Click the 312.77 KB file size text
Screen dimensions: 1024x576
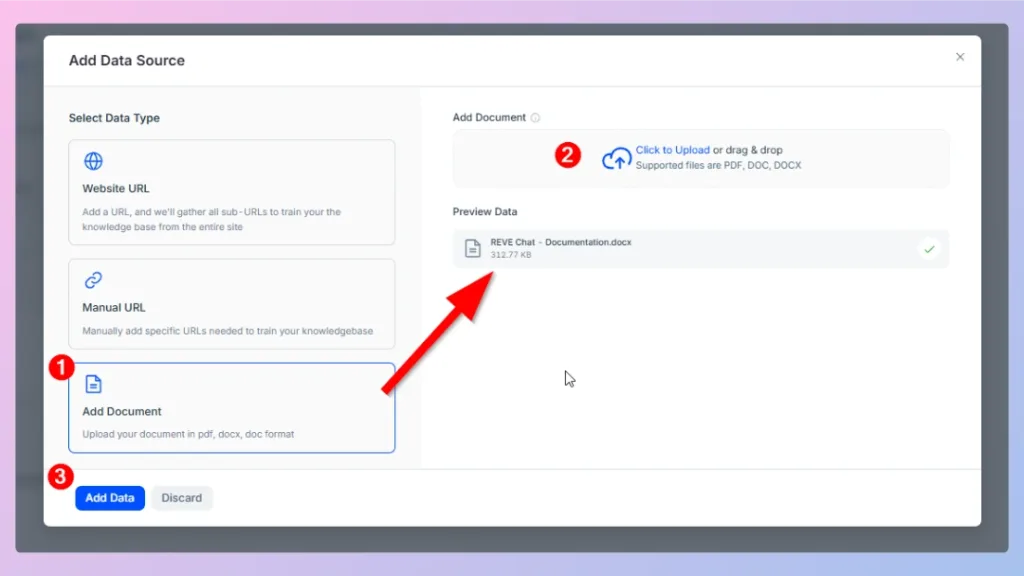511,255
